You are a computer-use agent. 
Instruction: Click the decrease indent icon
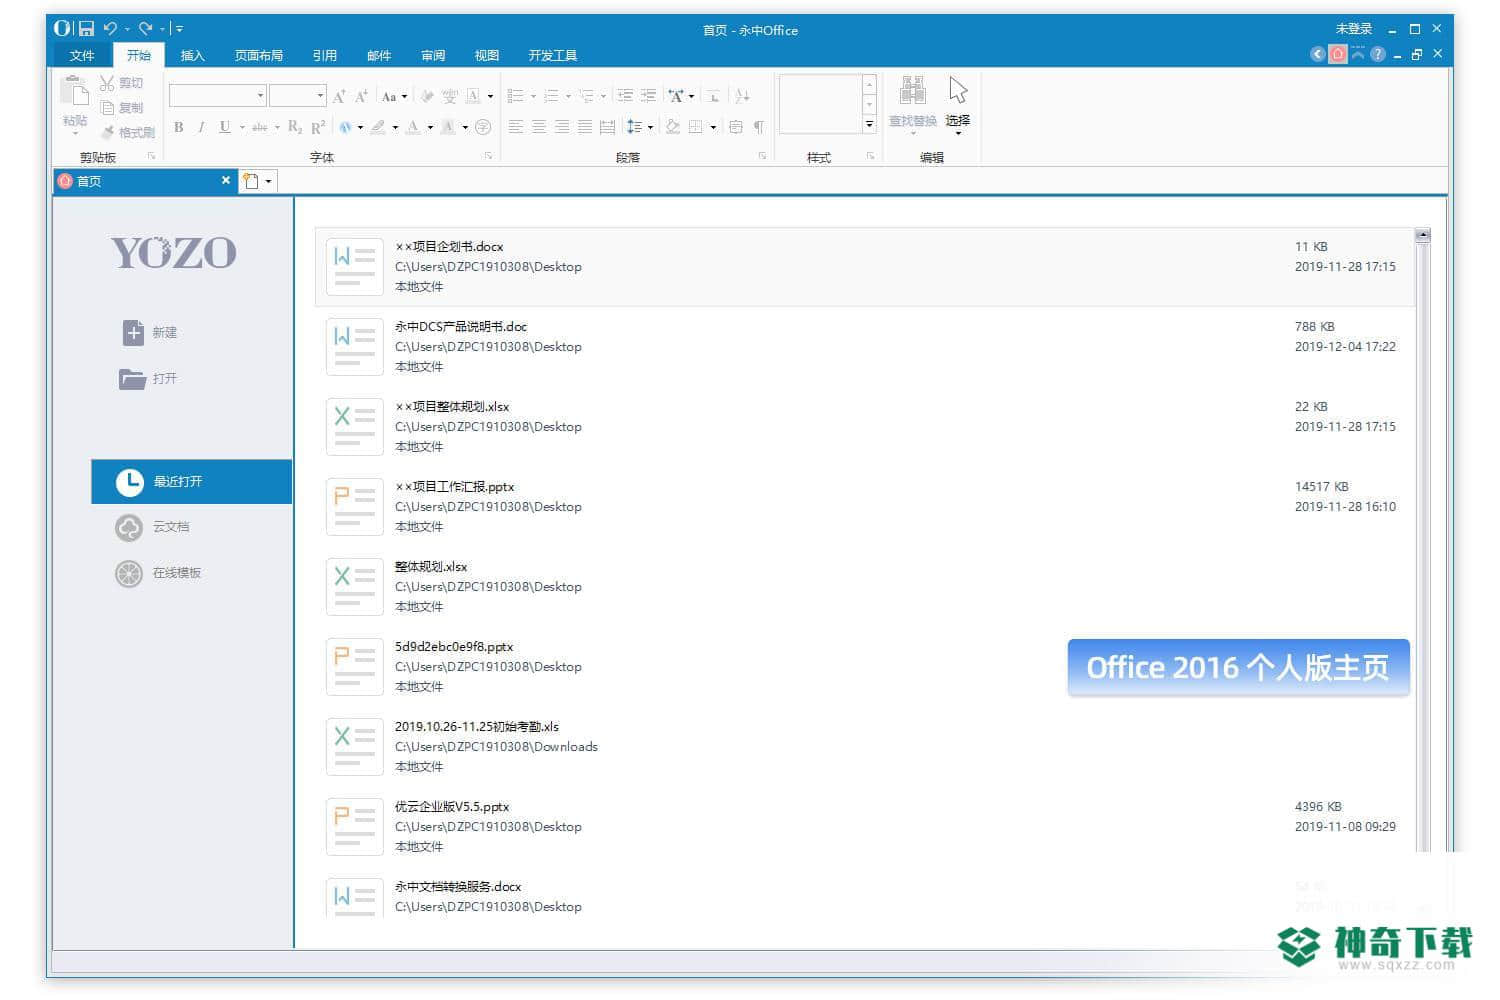click(x=625, y=96)
